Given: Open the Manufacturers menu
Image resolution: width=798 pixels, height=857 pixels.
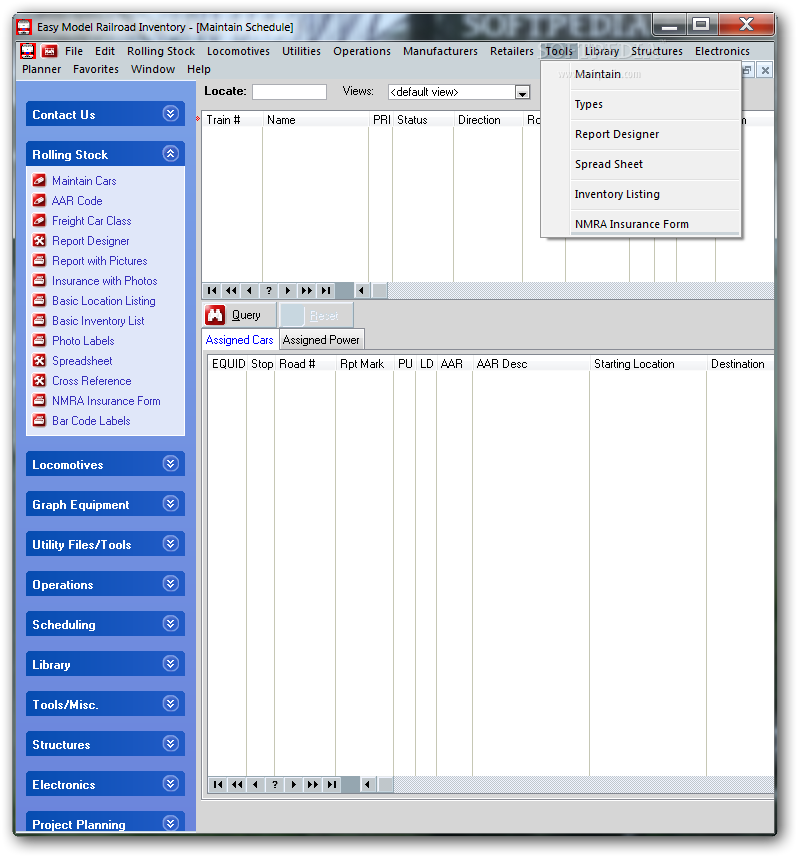Looking at the screenshot, I should (x=440, y=51).
